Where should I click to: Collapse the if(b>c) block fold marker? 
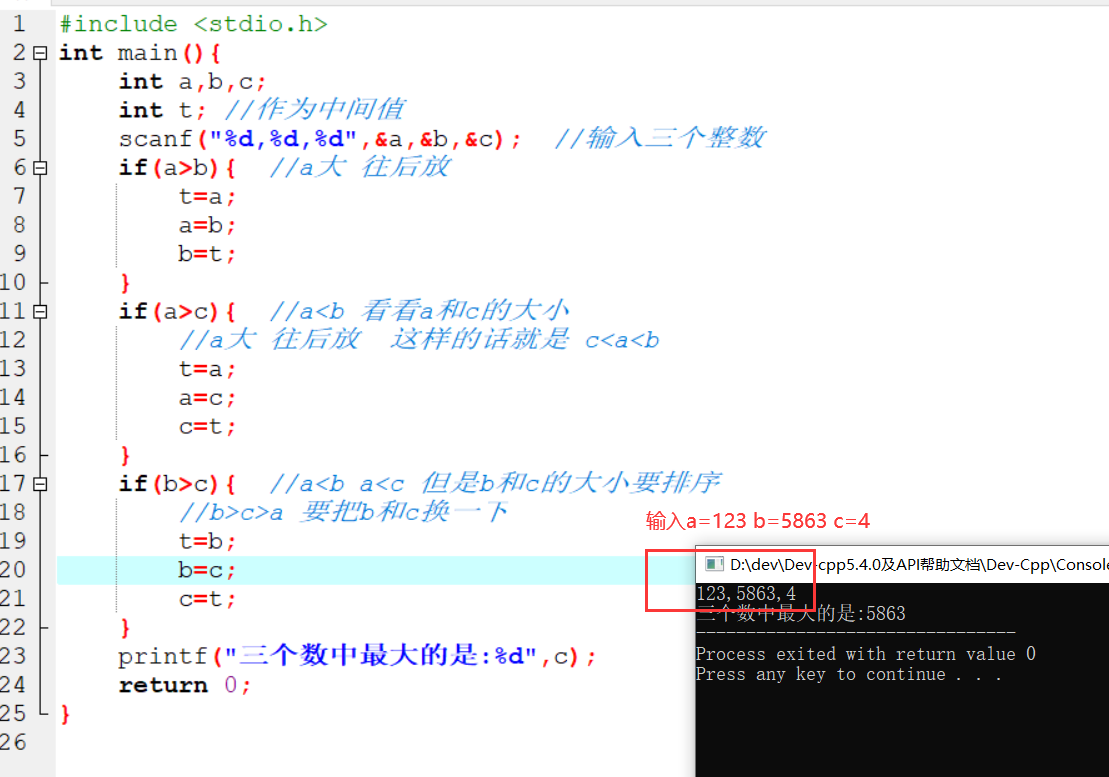click(x=40, y=484)
